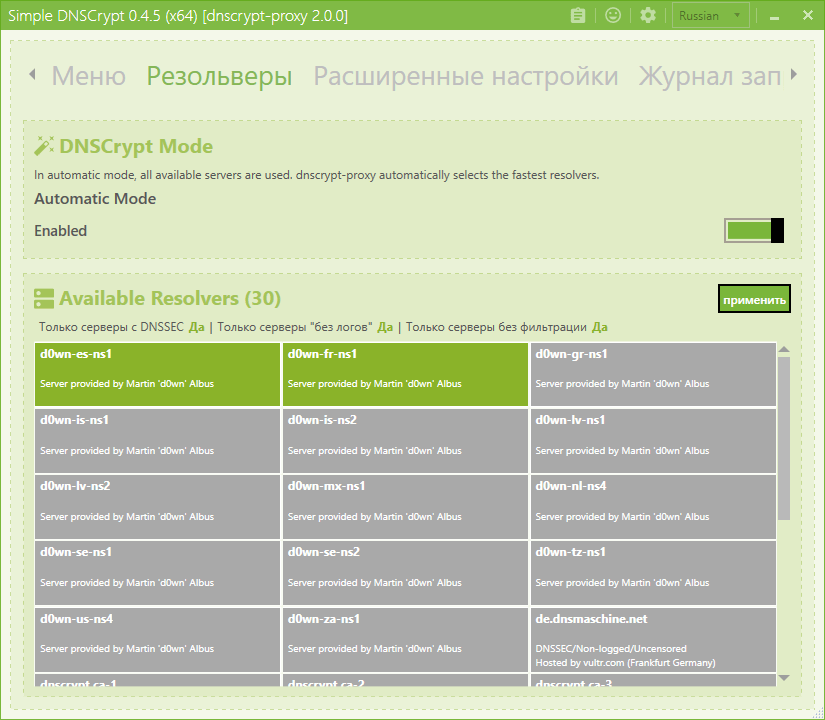
Task: Toggle the без фильтрации filter Да
Action: 600,327
